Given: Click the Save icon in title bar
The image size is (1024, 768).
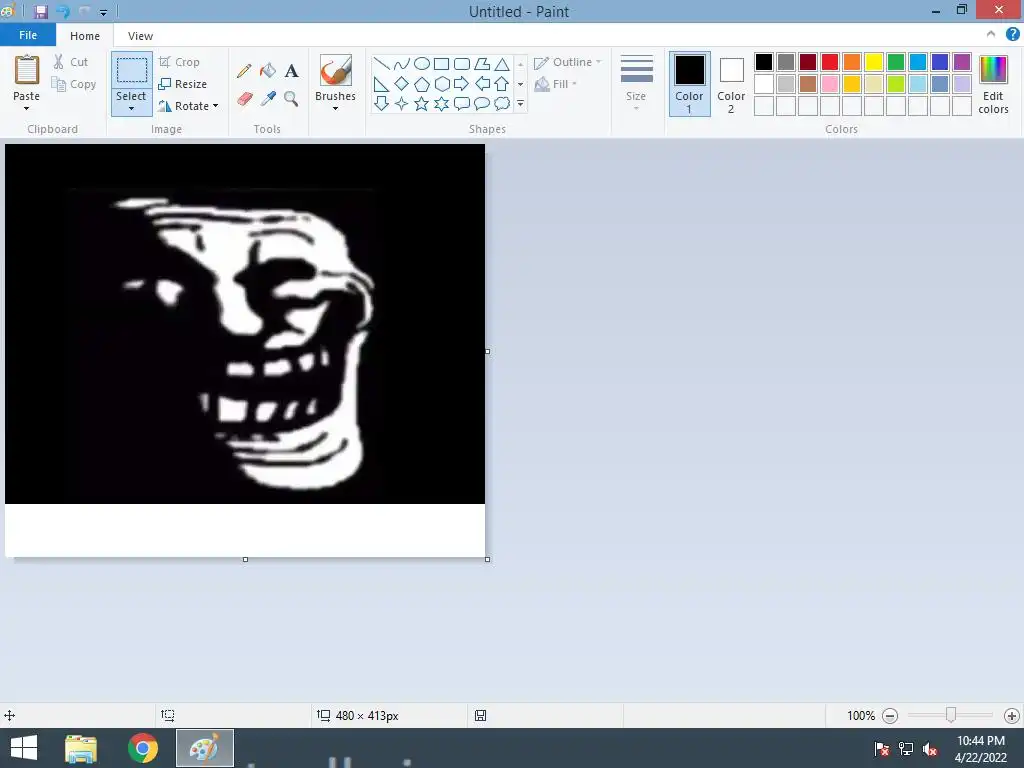Looking at the screenshot, I should [41, 12].
